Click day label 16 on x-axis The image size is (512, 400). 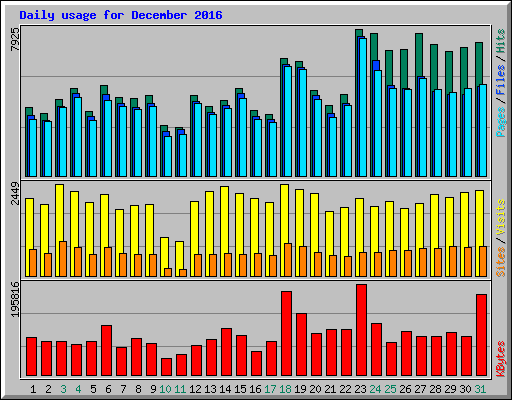click(x=255, y=389)
